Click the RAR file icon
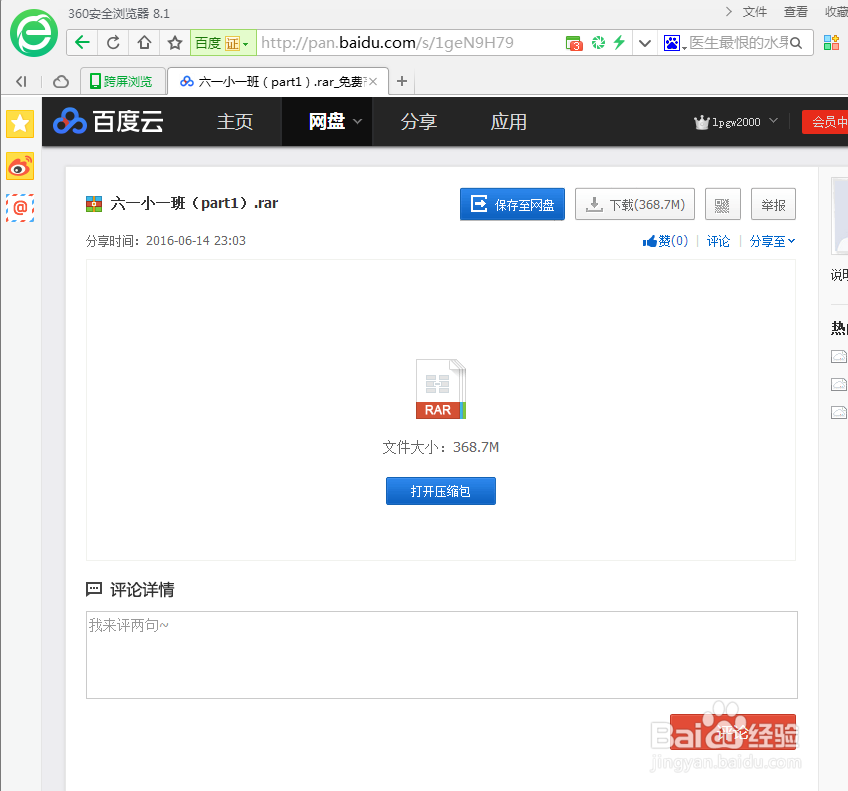The height and width of the screenshot is (791, 848). tap(440, 389)
